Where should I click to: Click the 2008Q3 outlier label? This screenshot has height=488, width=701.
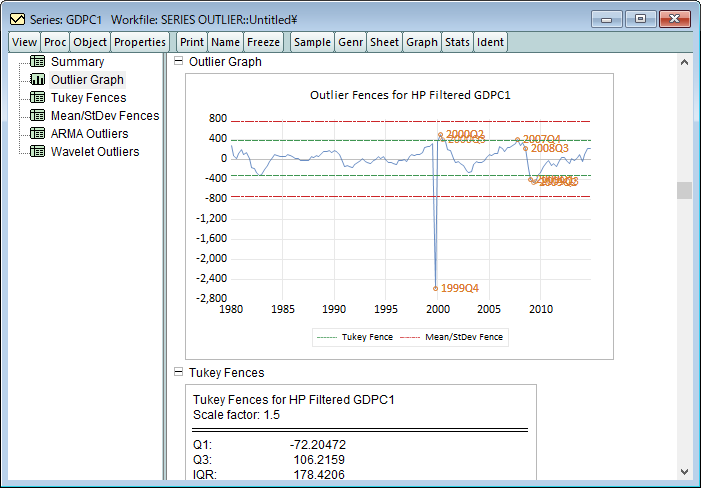tap(549, 148)
